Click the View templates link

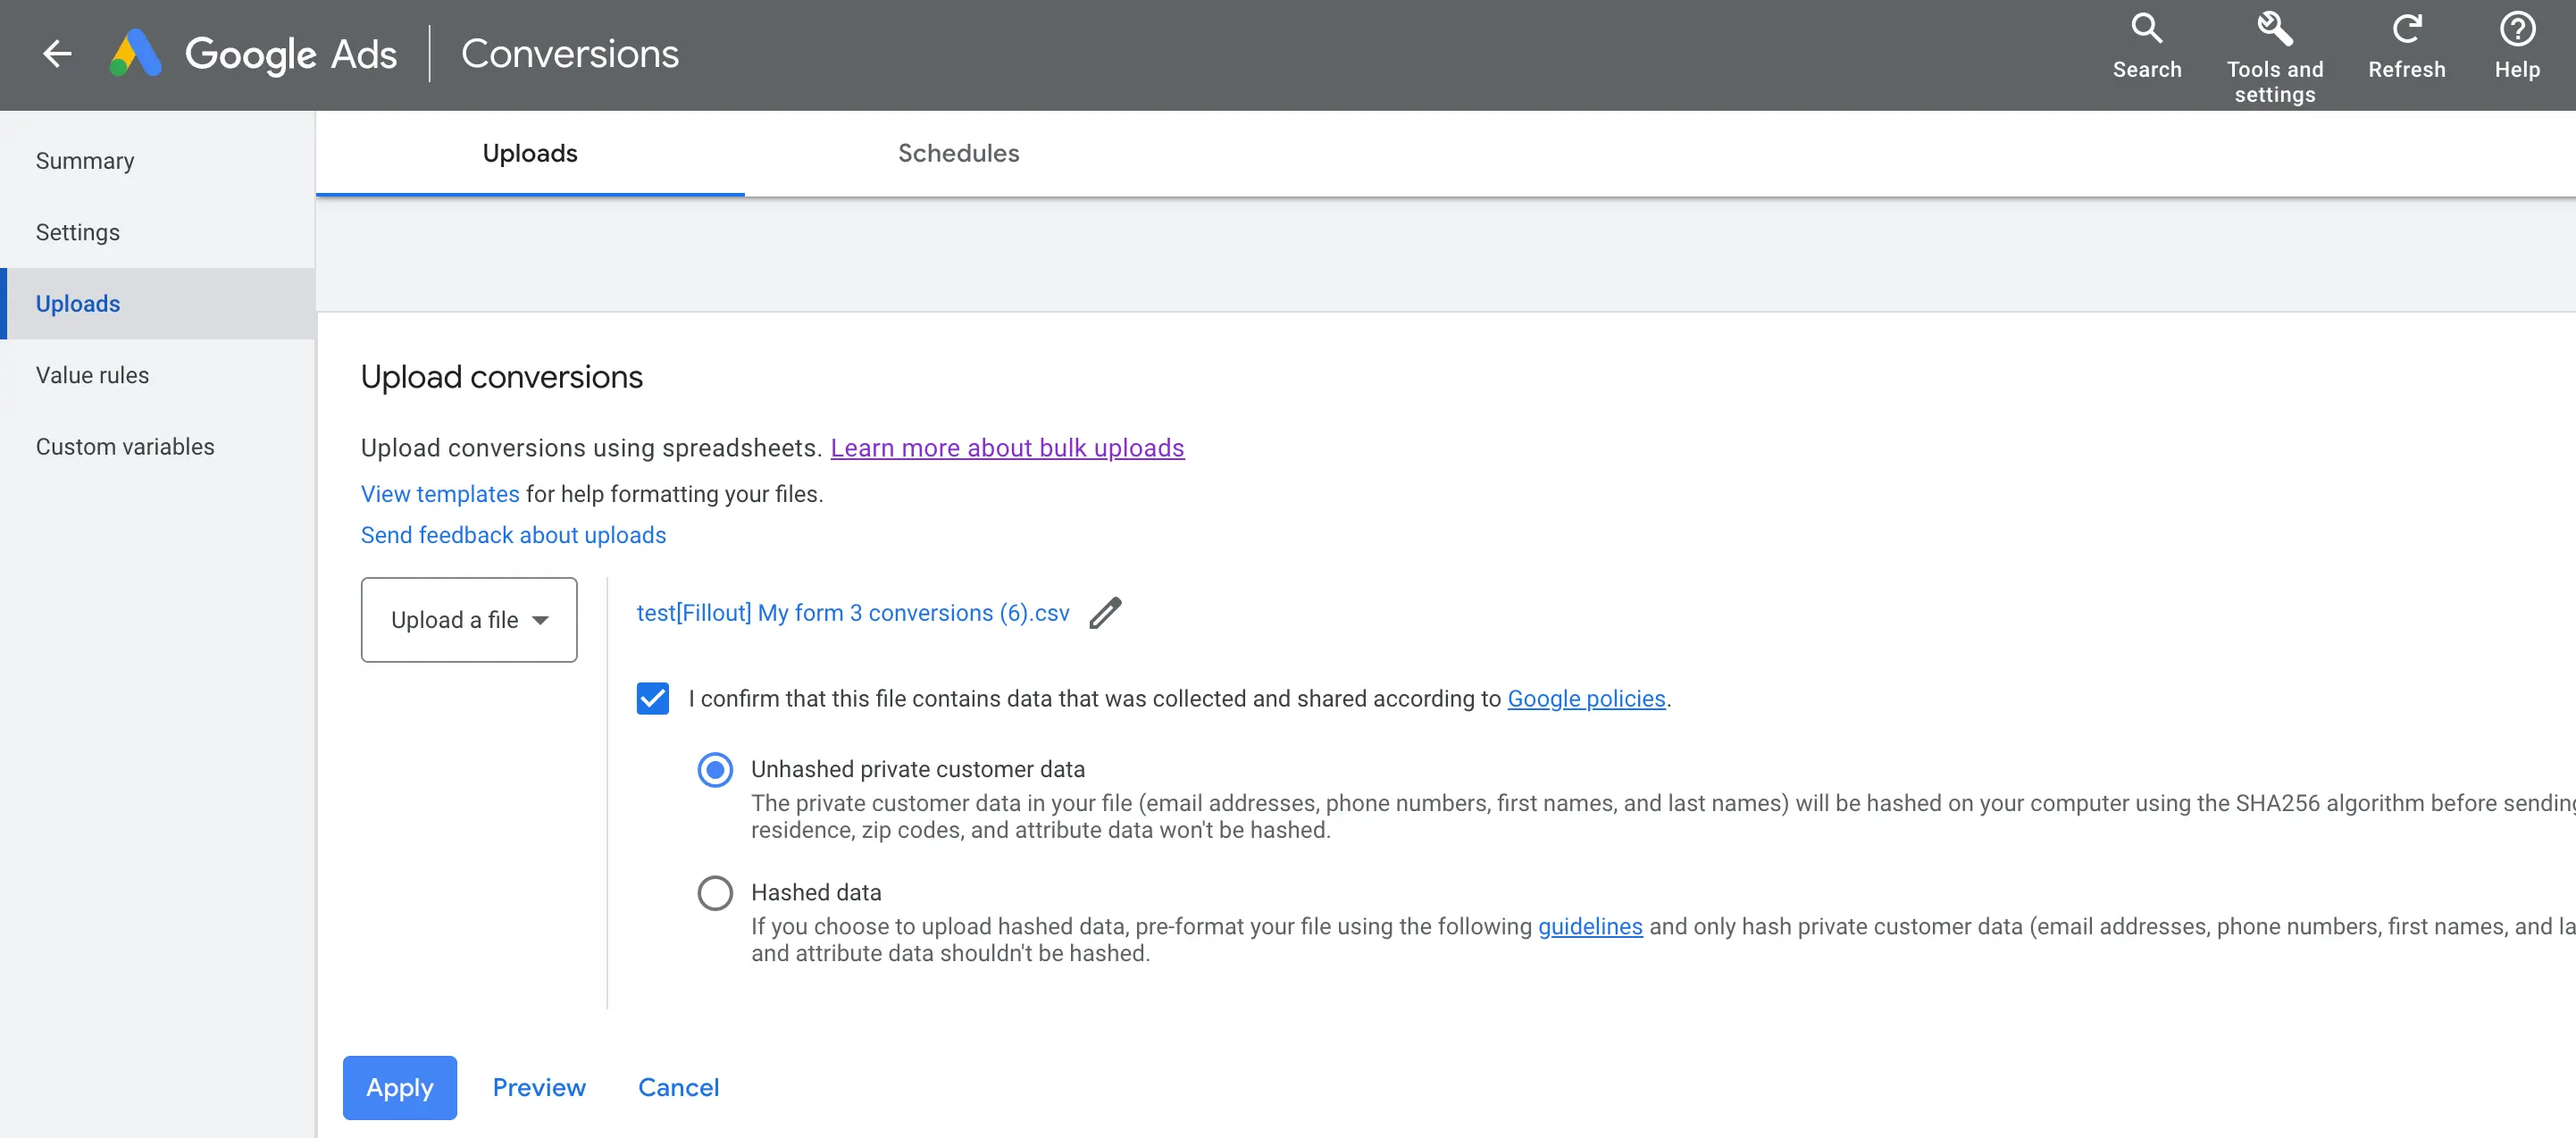(440, 494)
